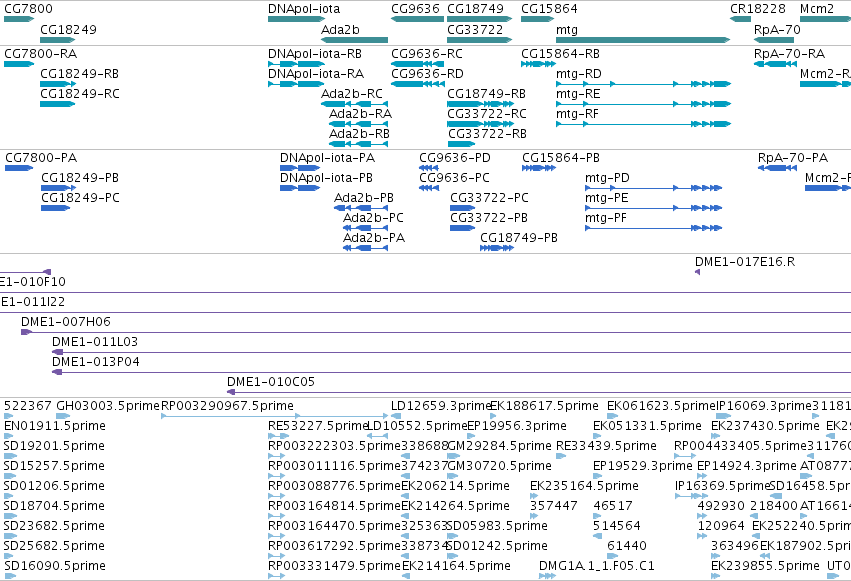Select BAC end DME1-017E16.R
The width and height of the screenshot is (851, 581).
point(697,272)
